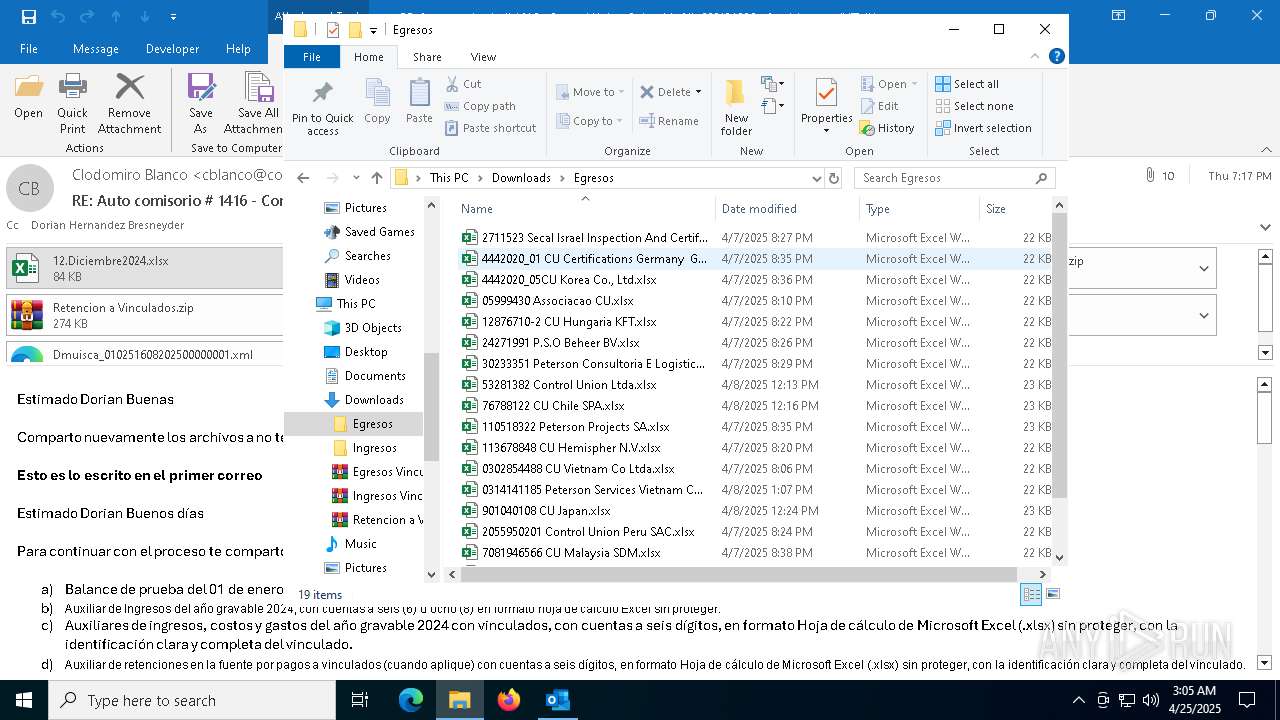Open the File tab in File Explorer
The height and width of the screenshot is (720, 1280).
click(x=312, y=57)
